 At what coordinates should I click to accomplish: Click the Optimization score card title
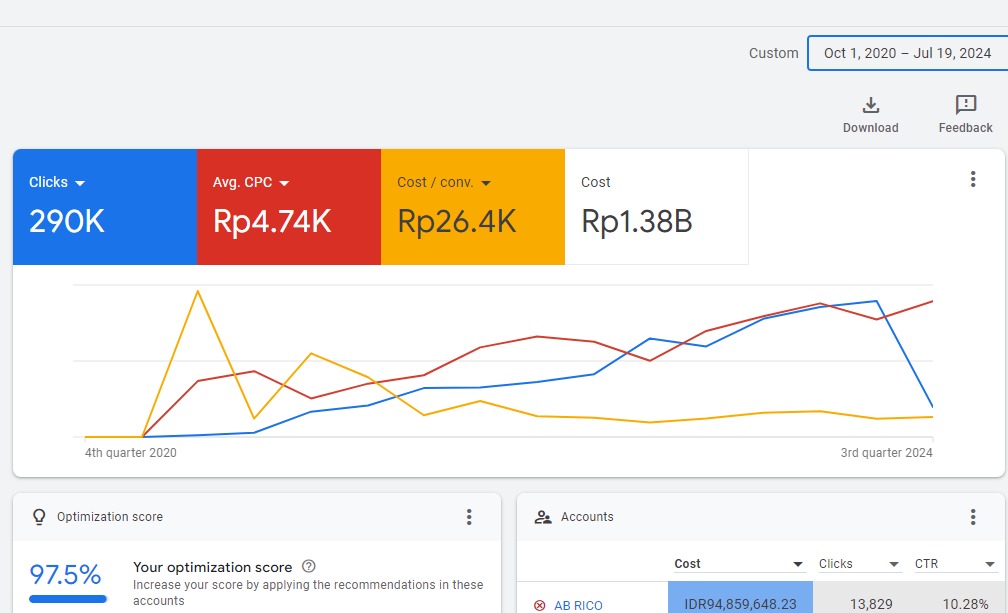click(110, 517)
